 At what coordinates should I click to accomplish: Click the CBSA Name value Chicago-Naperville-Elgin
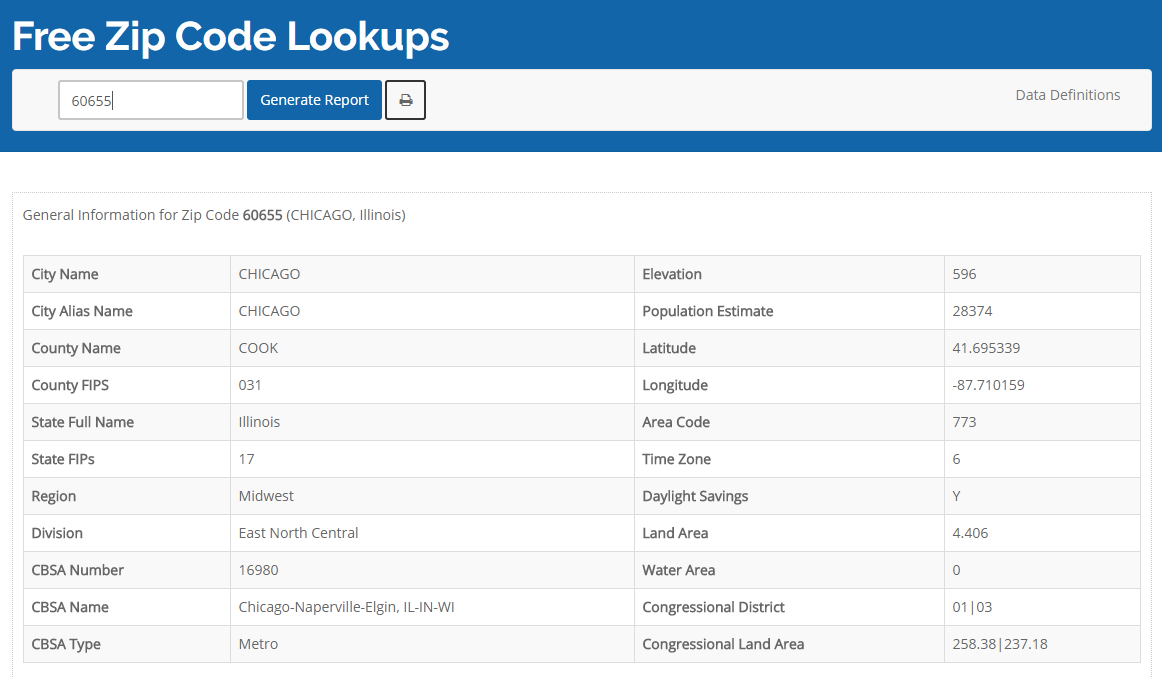346,607
